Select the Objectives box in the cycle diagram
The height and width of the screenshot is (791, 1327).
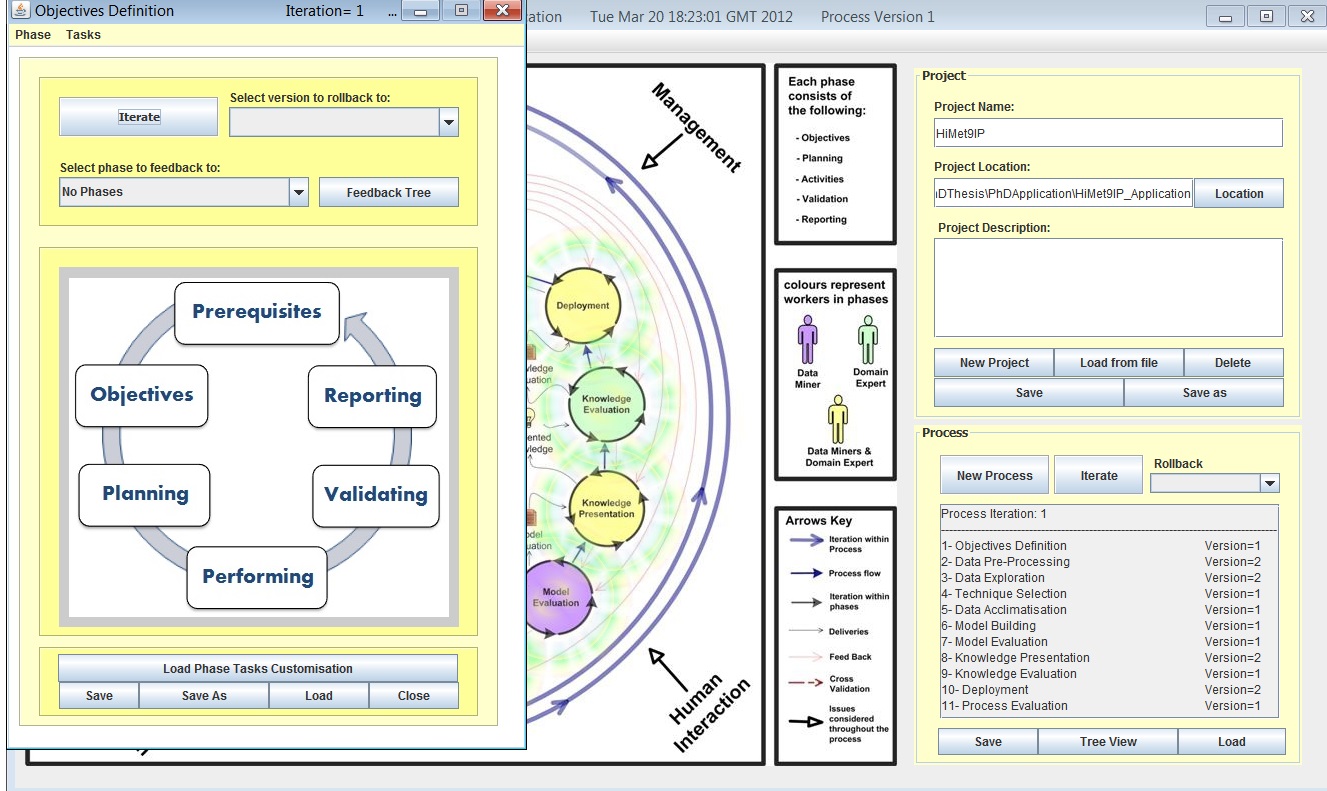(142, 395)
